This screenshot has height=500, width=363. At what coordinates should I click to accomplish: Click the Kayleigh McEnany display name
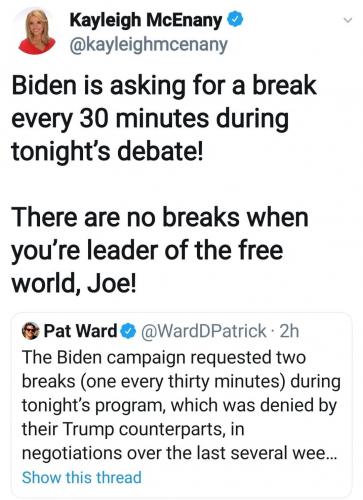point(146,20)
